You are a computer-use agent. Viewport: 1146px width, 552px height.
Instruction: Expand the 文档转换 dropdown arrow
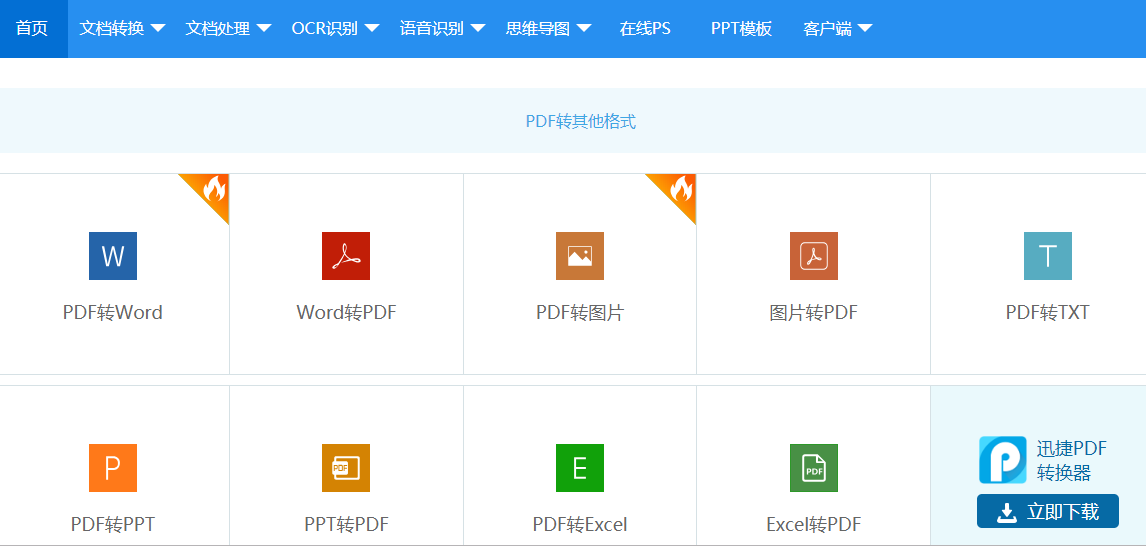click(157, 29)
